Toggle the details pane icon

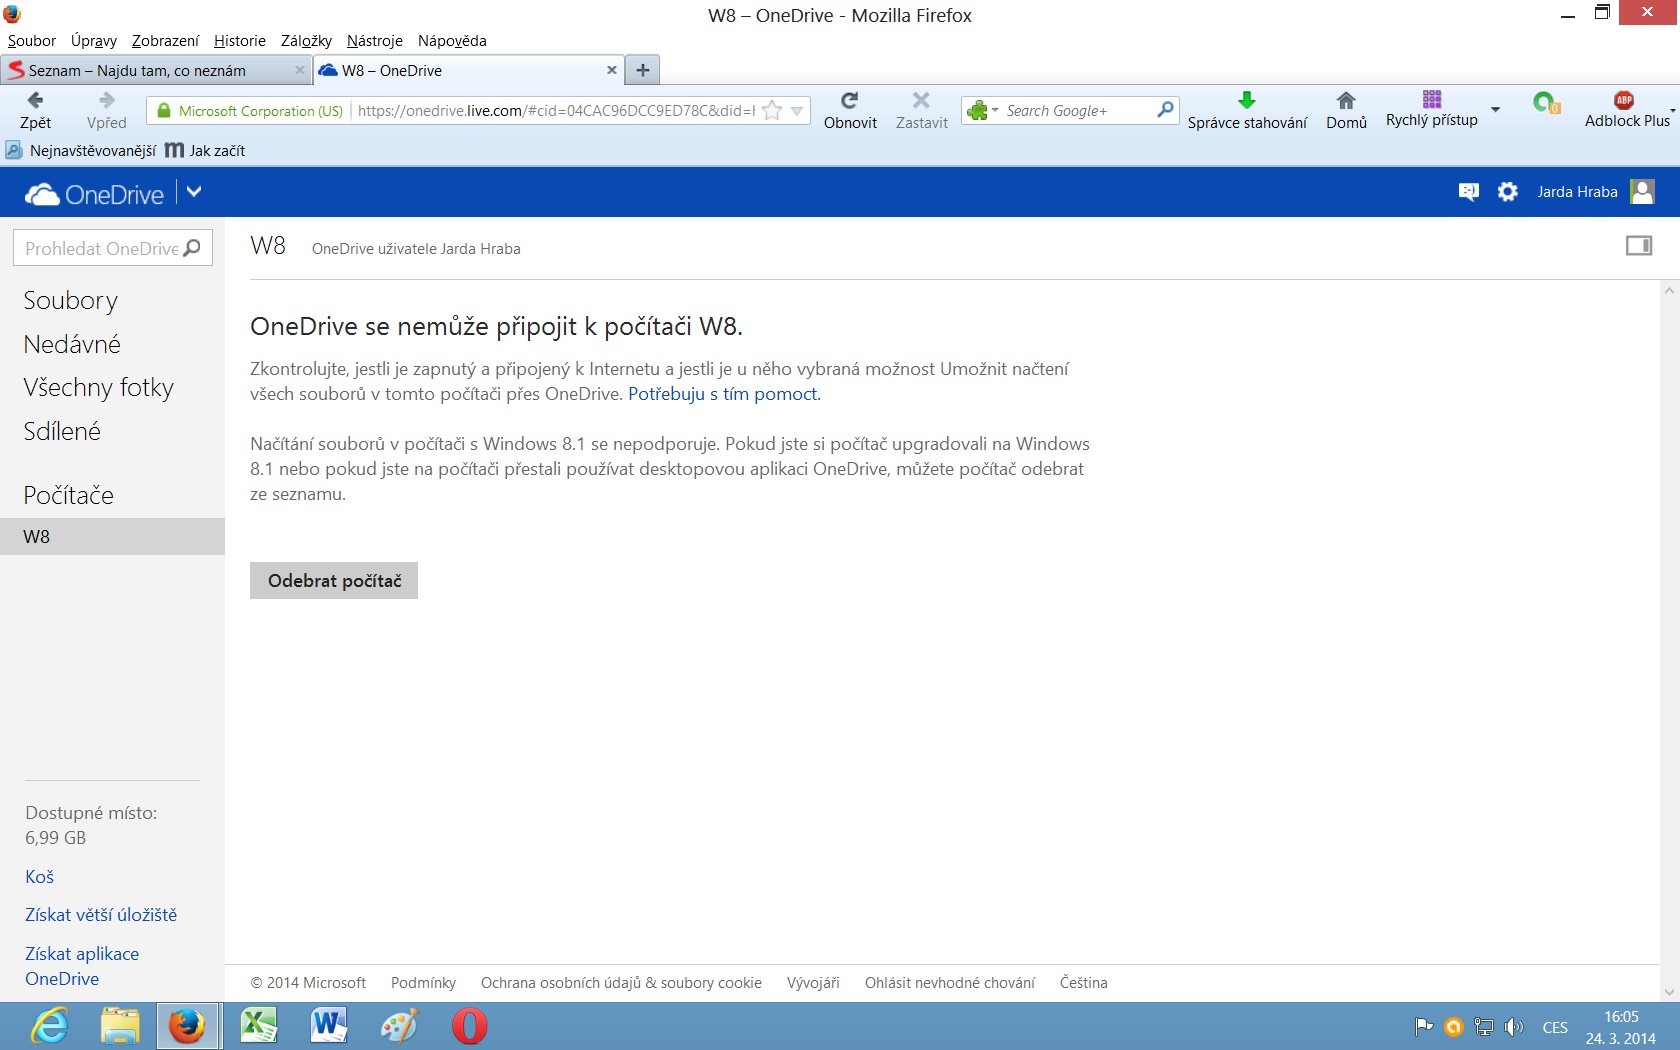coord(1639,246)
